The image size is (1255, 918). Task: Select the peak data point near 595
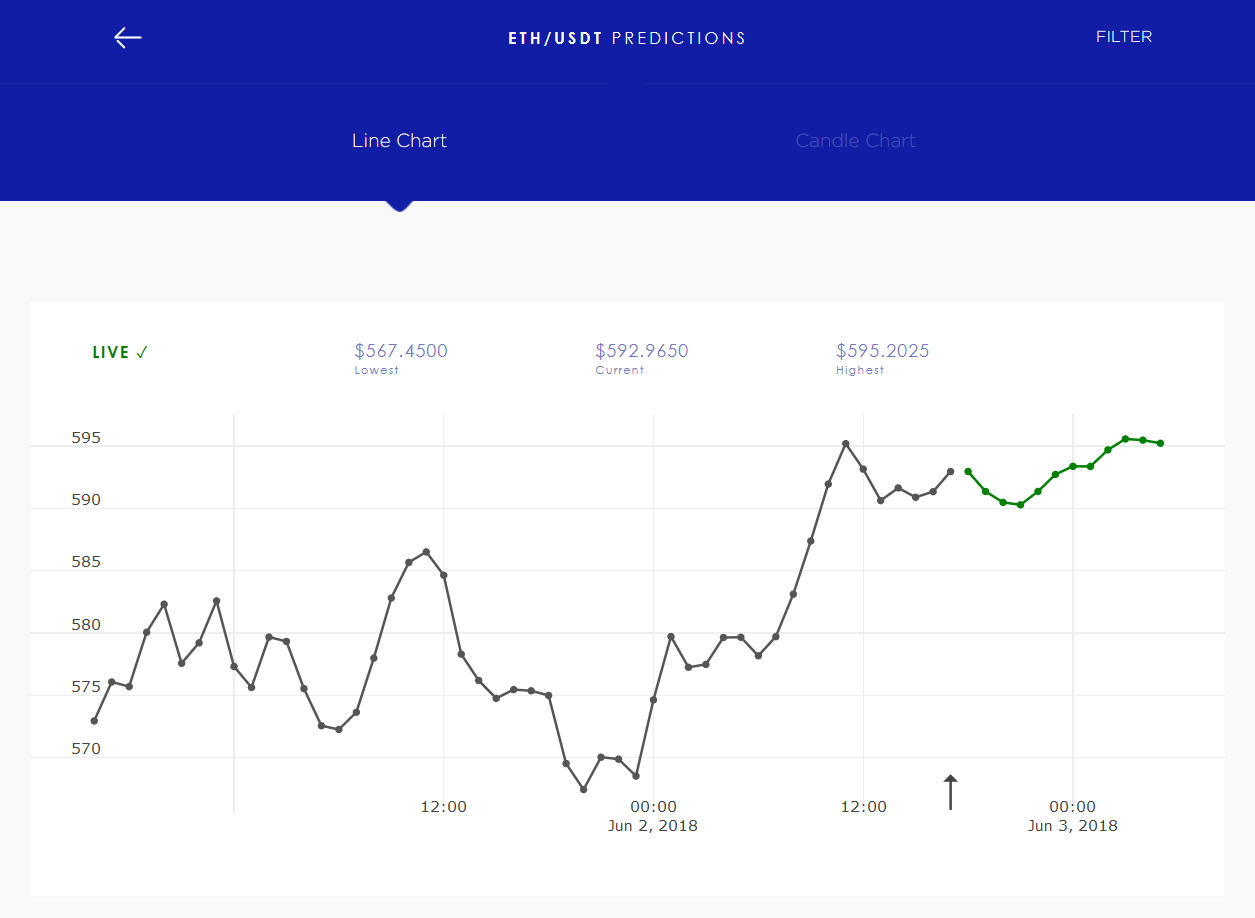(846, 441)
